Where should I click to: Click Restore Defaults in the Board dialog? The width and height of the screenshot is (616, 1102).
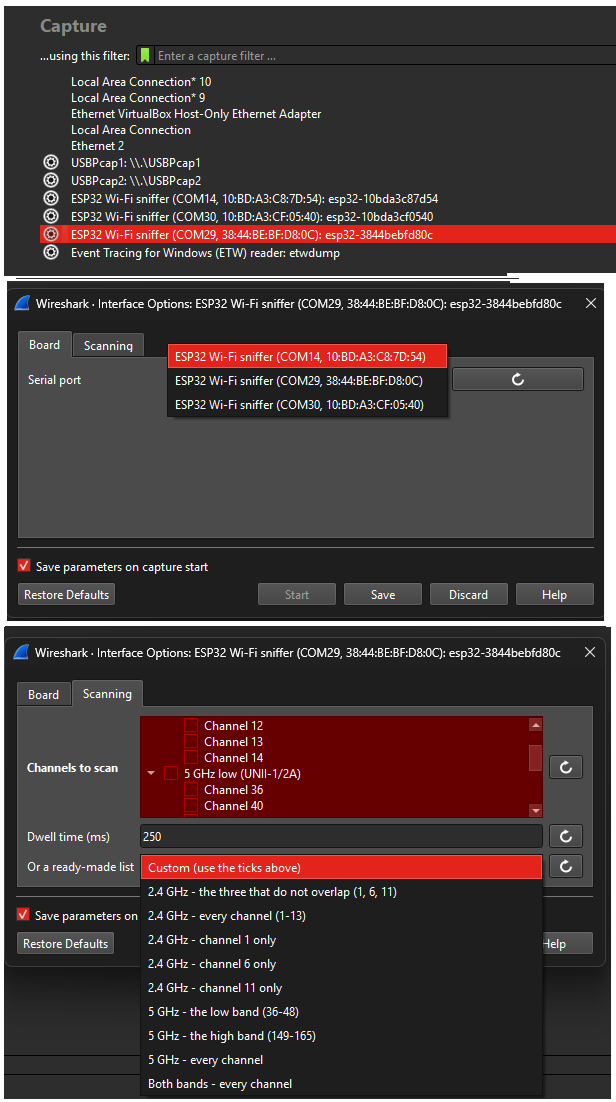[x=66, y=595]
